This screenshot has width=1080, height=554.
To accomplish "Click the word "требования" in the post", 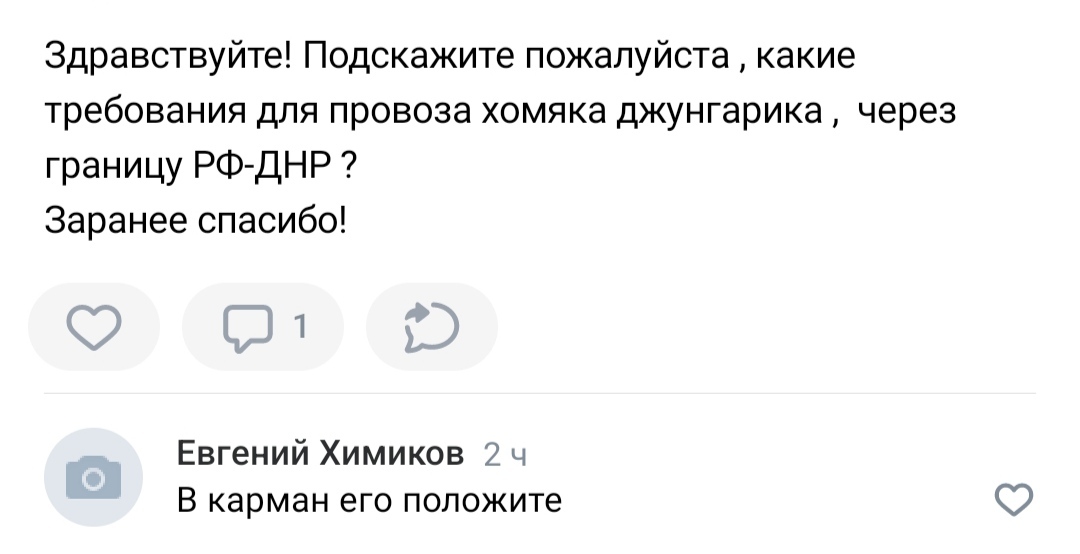I will pos(145,113).
